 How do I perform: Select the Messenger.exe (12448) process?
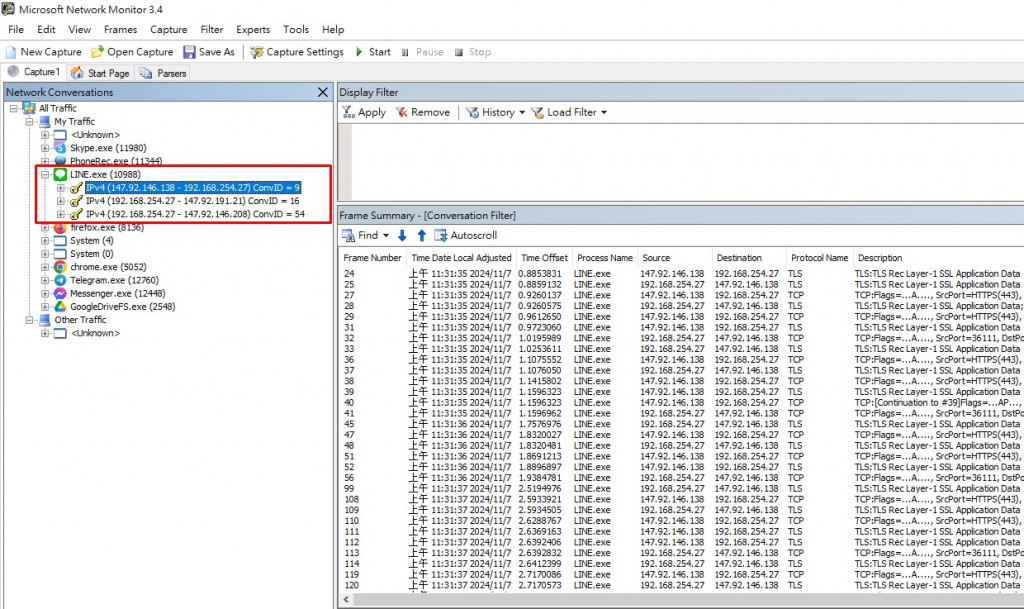118,293
